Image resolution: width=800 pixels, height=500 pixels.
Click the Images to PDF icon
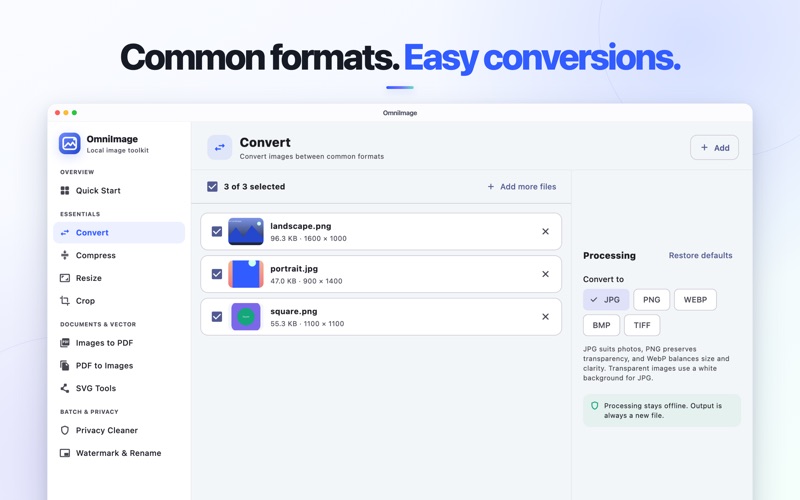[65, 343]
